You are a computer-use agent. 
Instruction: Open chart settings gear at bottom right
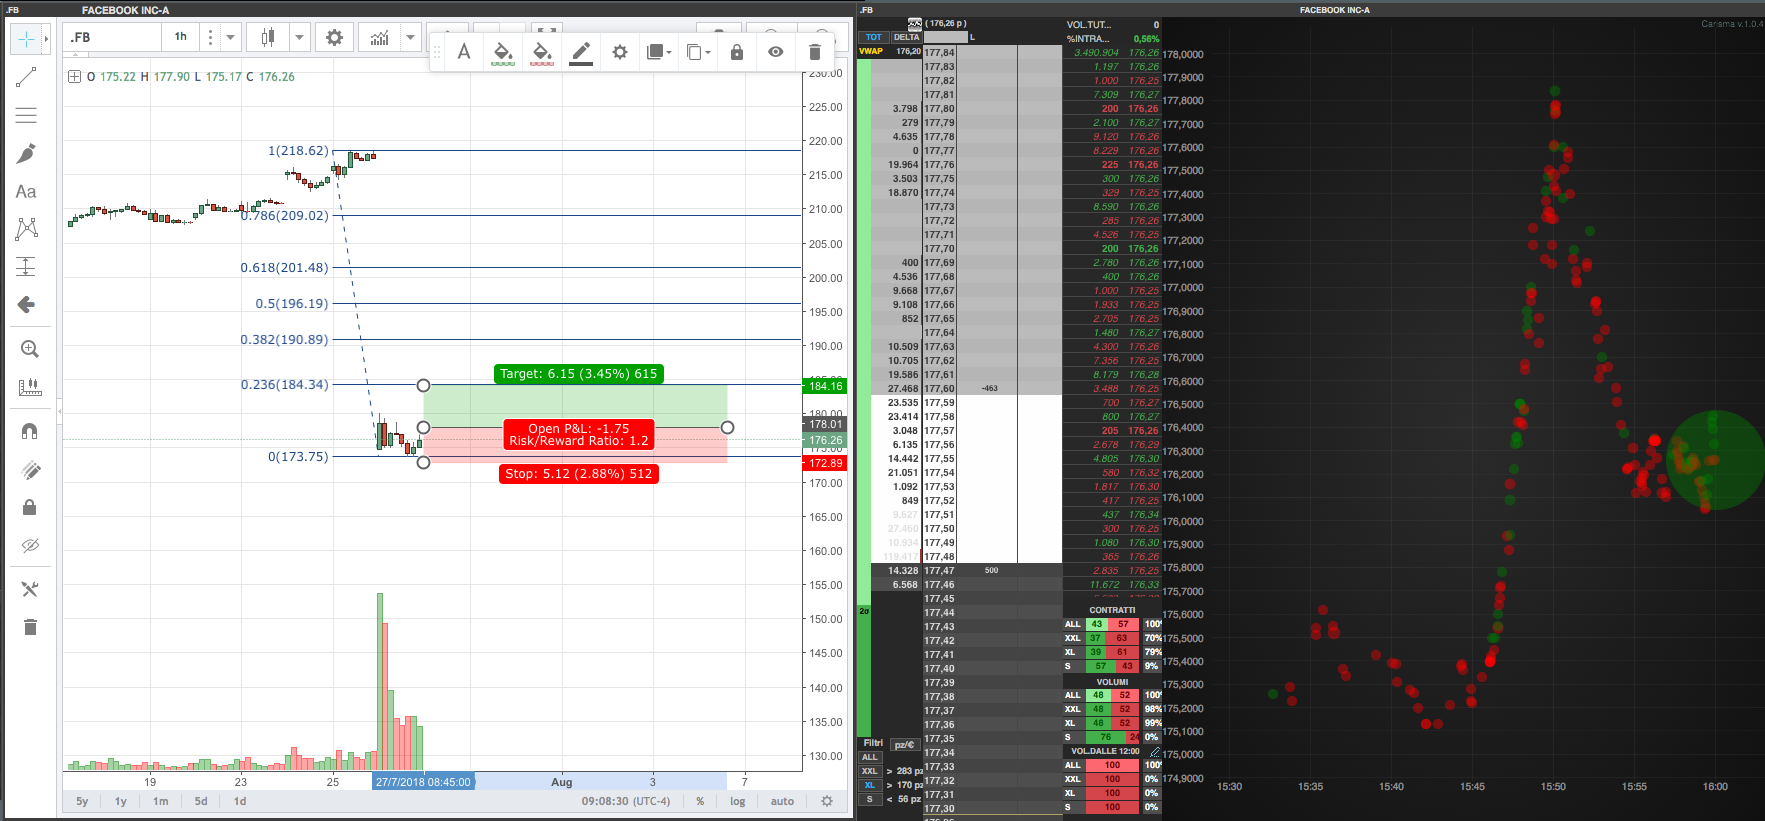click(x=827, y=801)
